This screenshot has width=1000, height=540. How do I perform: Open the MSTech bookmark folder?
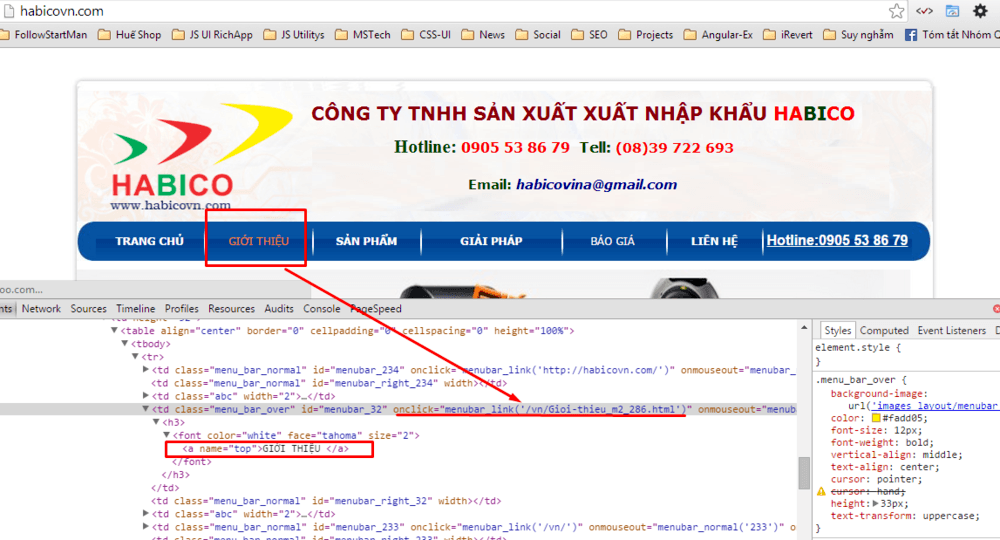363,34
